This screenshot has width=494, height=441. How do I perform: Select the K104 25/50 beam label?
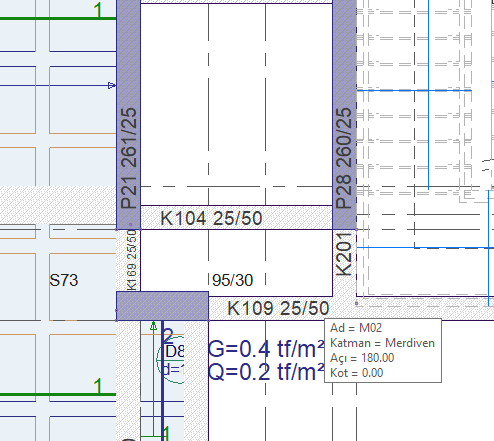click(x=211, y=219)
